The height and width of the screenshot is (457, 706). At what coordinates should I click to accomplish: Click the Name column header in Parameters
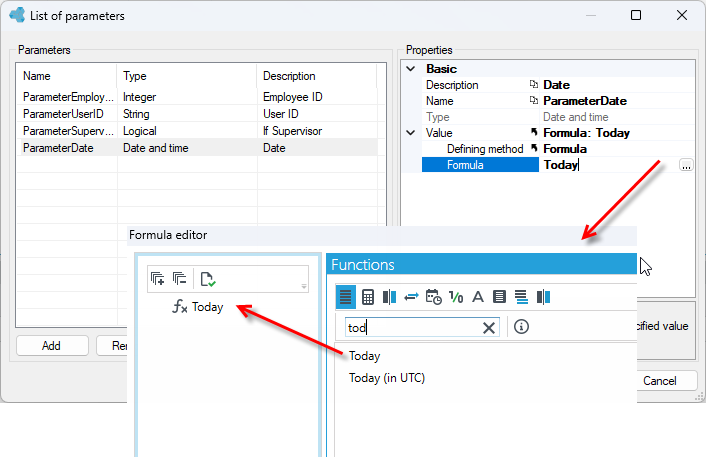tap(67, 76)
